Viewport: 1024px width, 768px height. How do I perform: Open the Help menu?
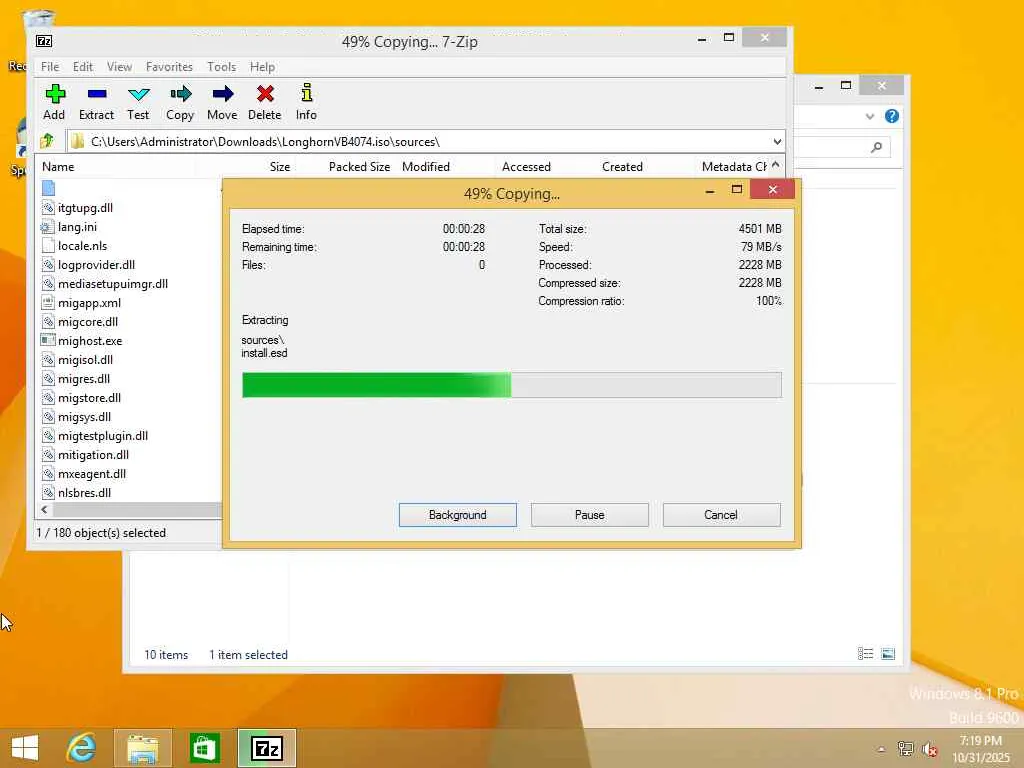(x=262, y=67)
